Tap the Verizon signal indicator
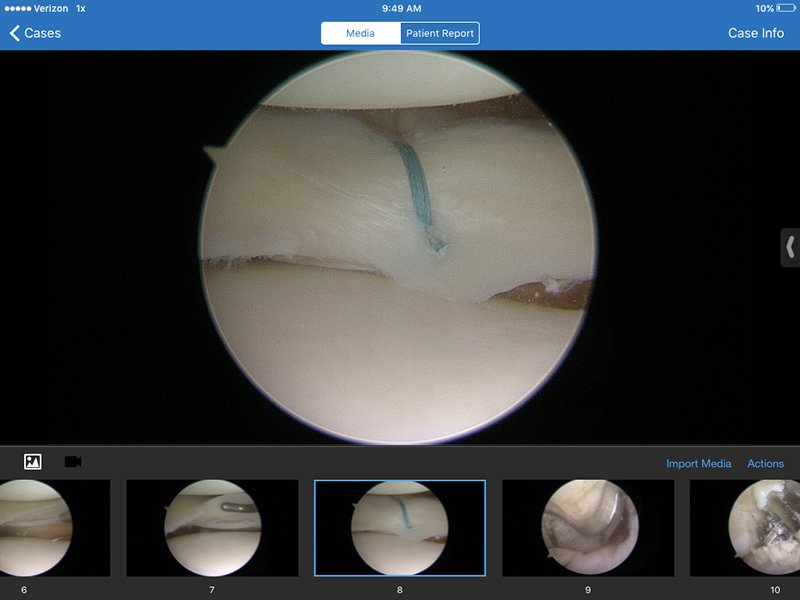Image resolution: width=800 pixels, height=600 pixels. 36,8
